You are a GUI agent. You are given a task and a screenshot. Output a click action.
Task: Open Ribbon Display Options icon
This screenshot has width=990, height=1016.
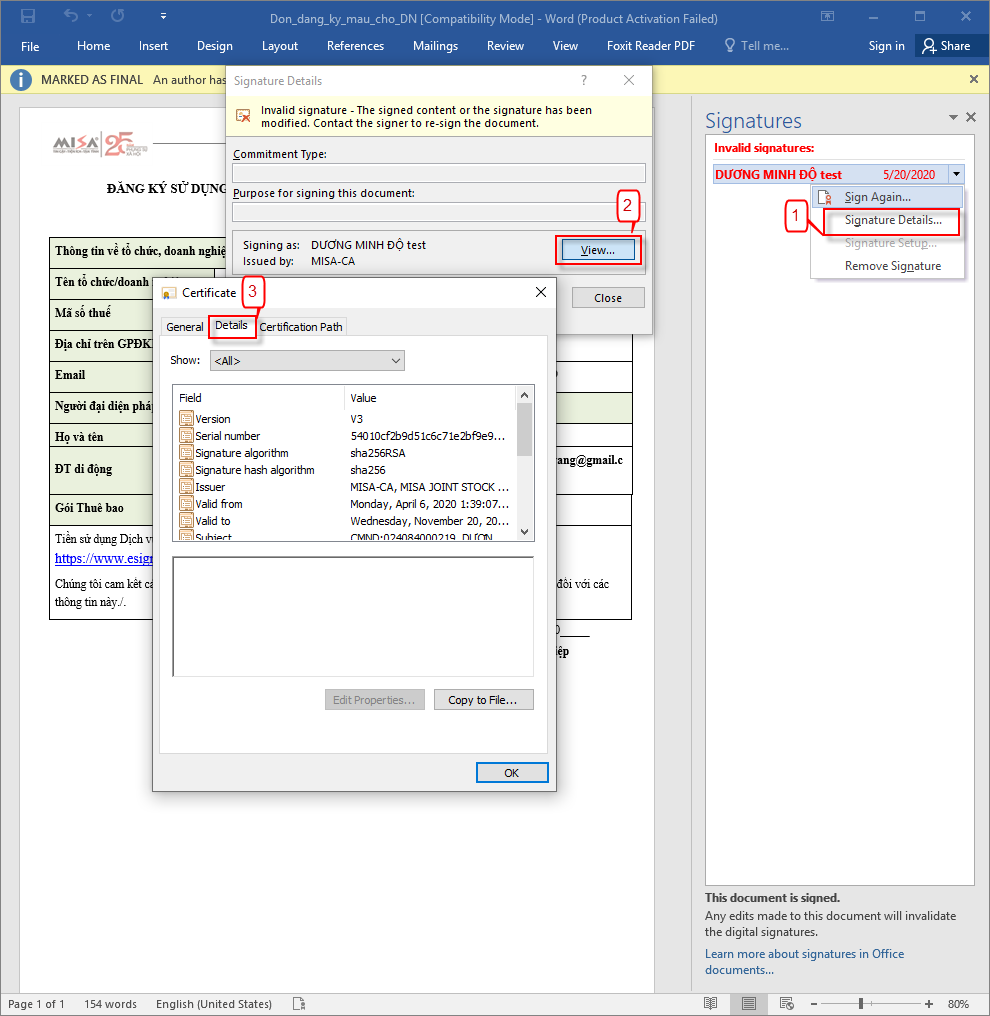tap(827, 17)
